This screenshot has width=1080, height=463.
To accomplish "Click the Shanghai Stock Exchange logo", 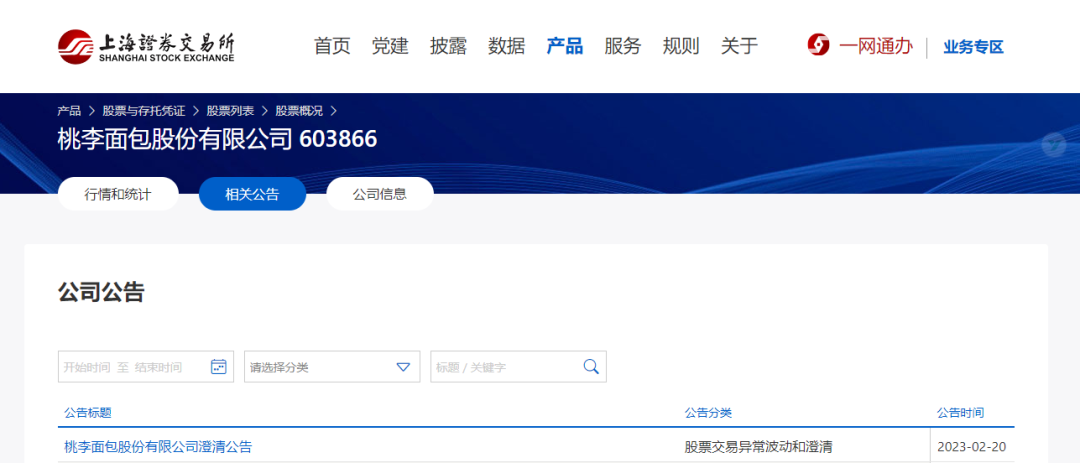I will (146, 46).
